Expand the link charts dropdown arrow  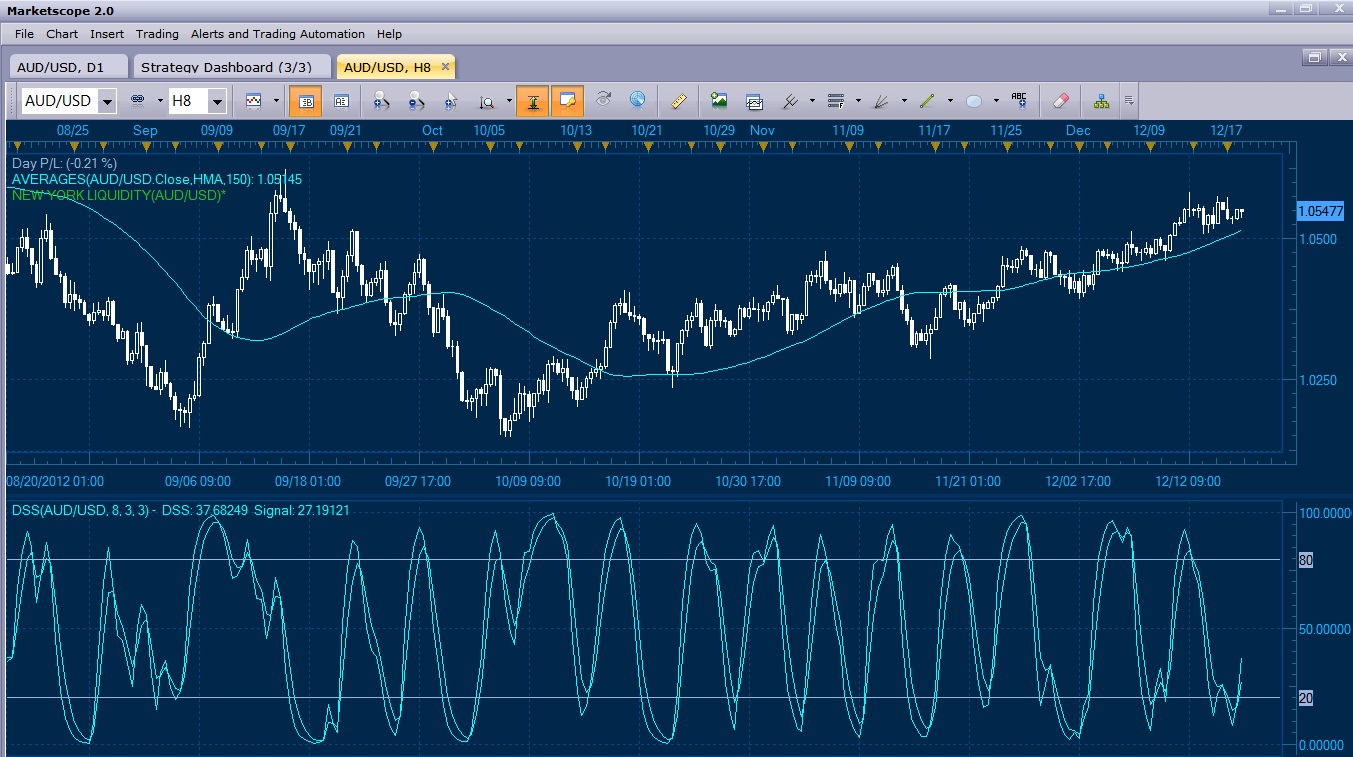(x=160, y=101)
